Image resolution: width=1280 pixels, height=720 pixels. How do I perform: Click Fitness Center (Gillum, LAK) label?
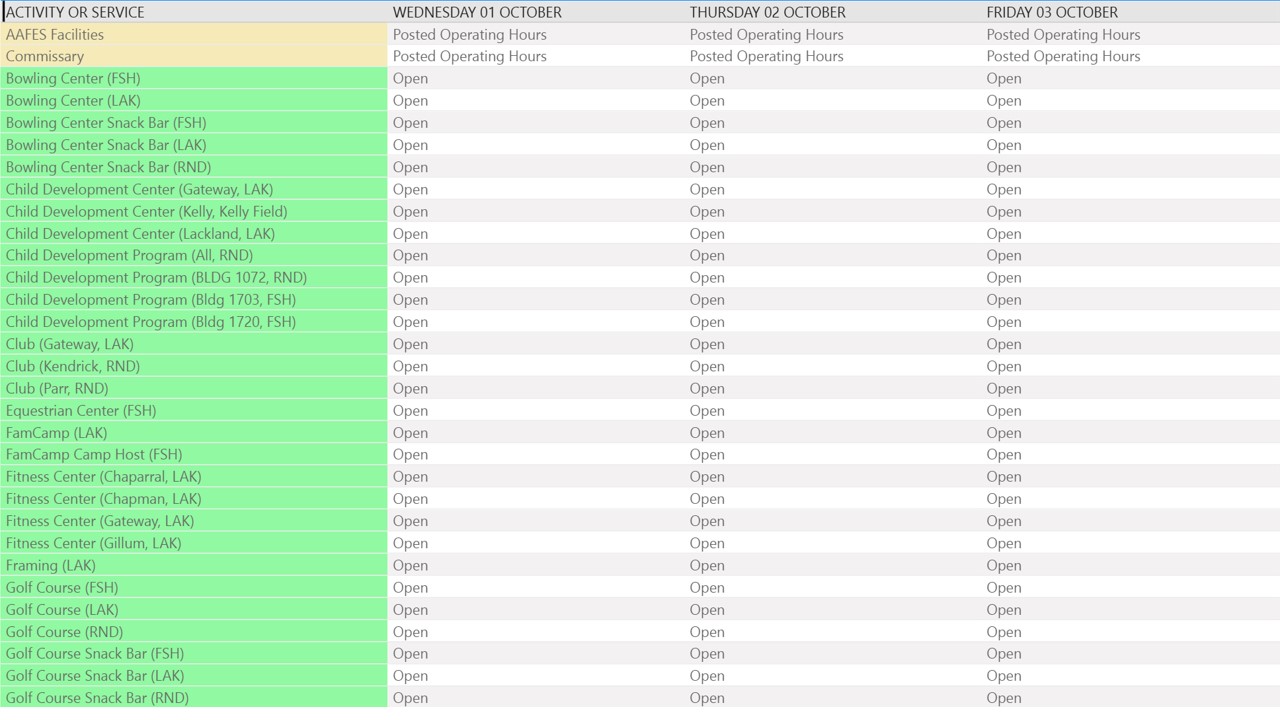[x=94, y=543]
